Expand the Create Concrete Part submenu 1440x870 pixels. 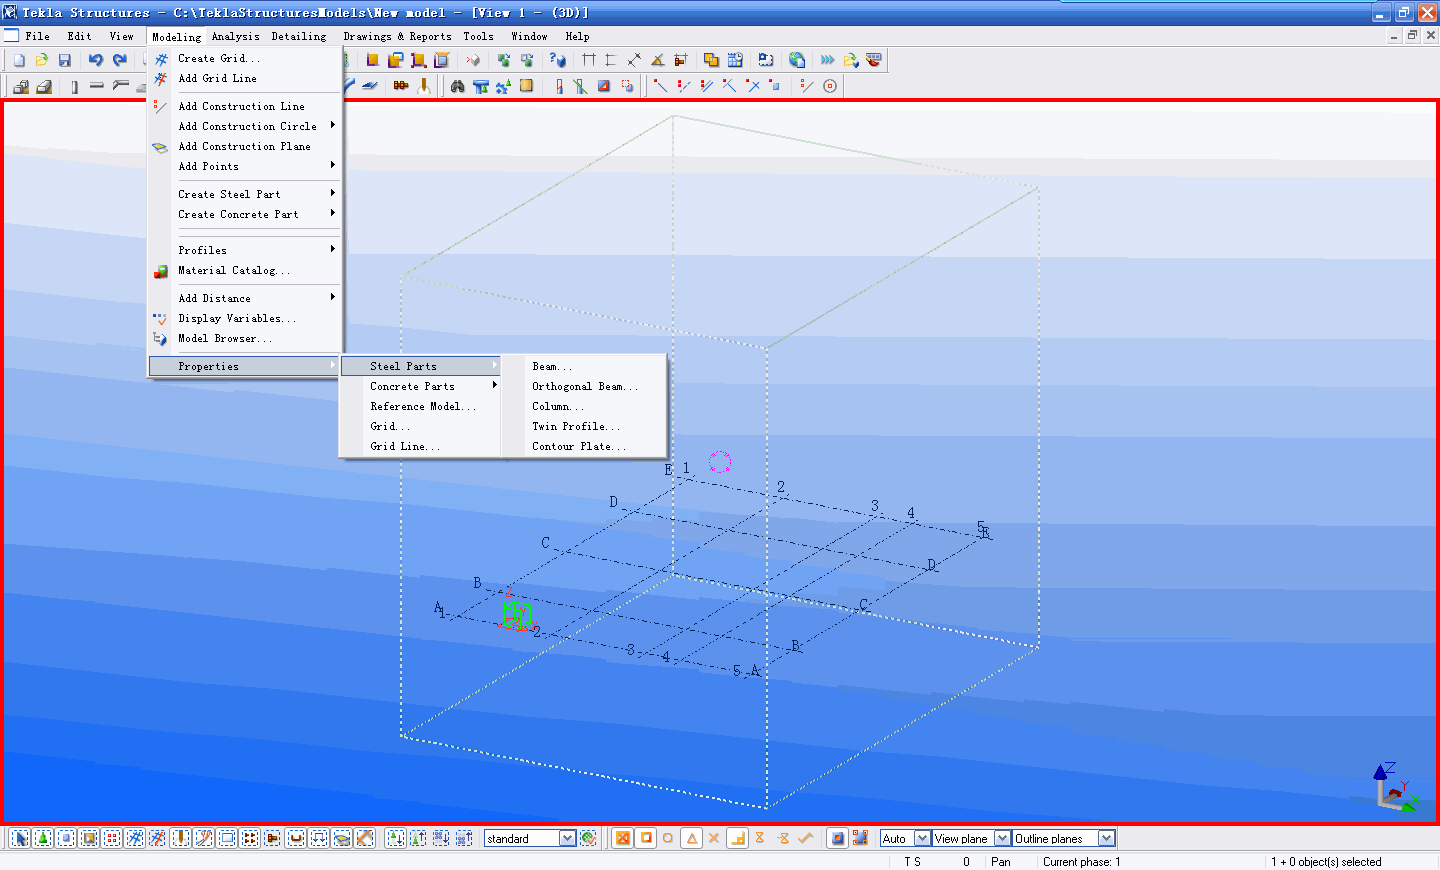pos(245,214)
